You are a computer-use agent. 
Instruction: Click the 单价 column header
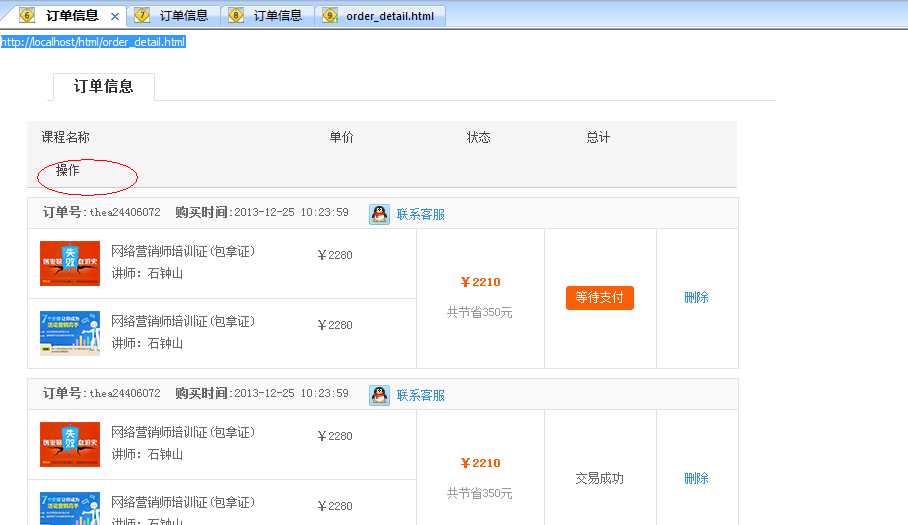pos(341,137)
